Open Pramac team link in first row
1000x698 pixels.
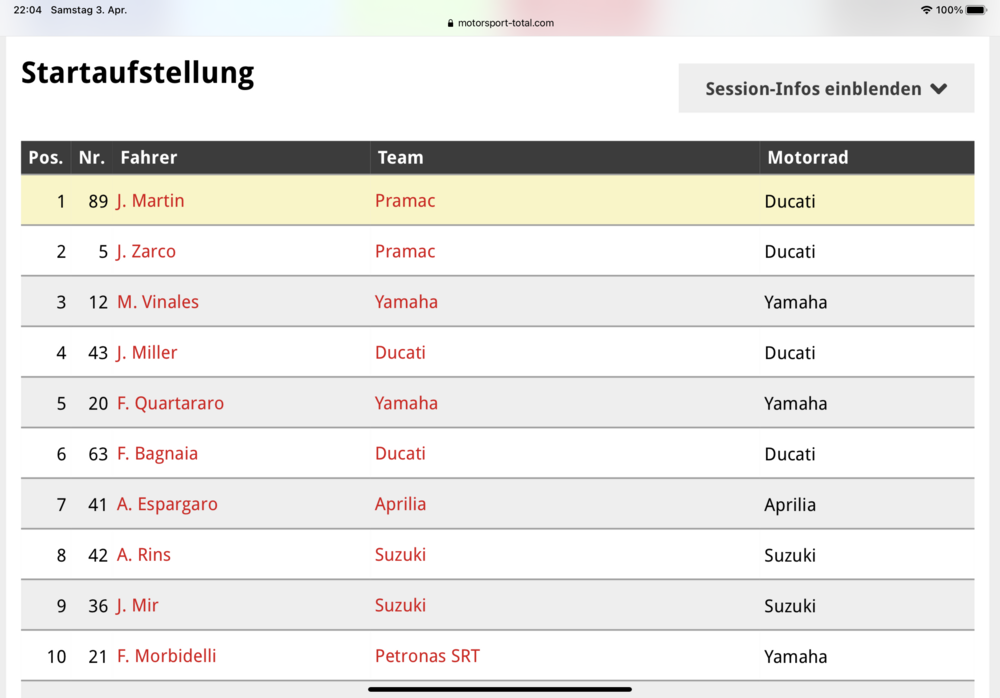(405, 201)
